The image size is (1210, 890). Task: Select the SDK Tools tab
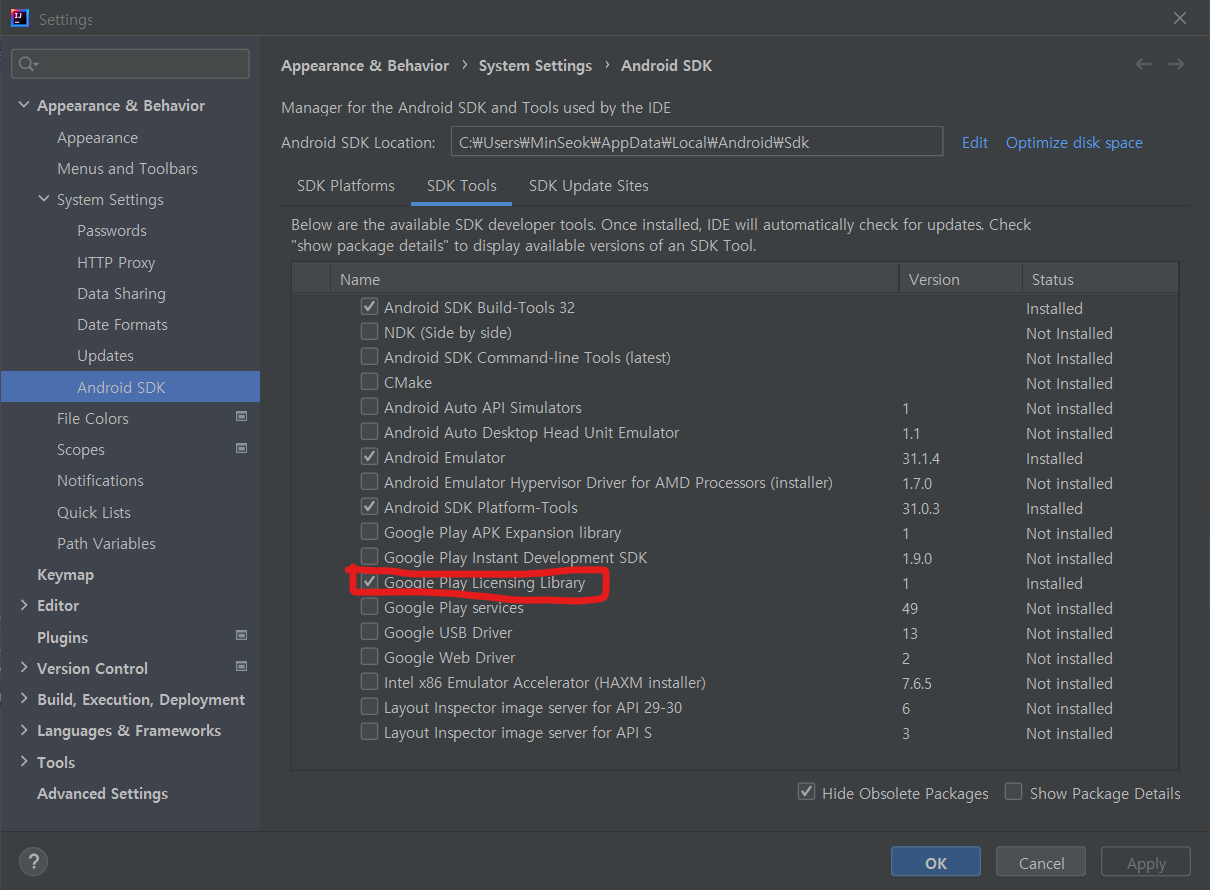point(462,186)
